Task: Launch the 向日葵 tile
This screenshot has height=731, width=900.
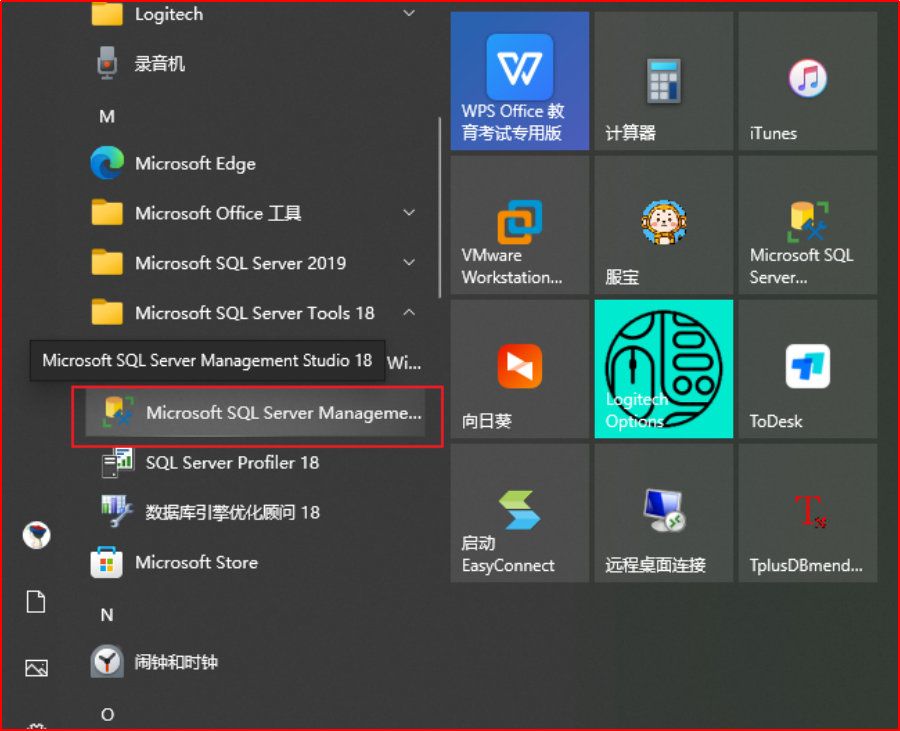Action: (x=519, y=369)
